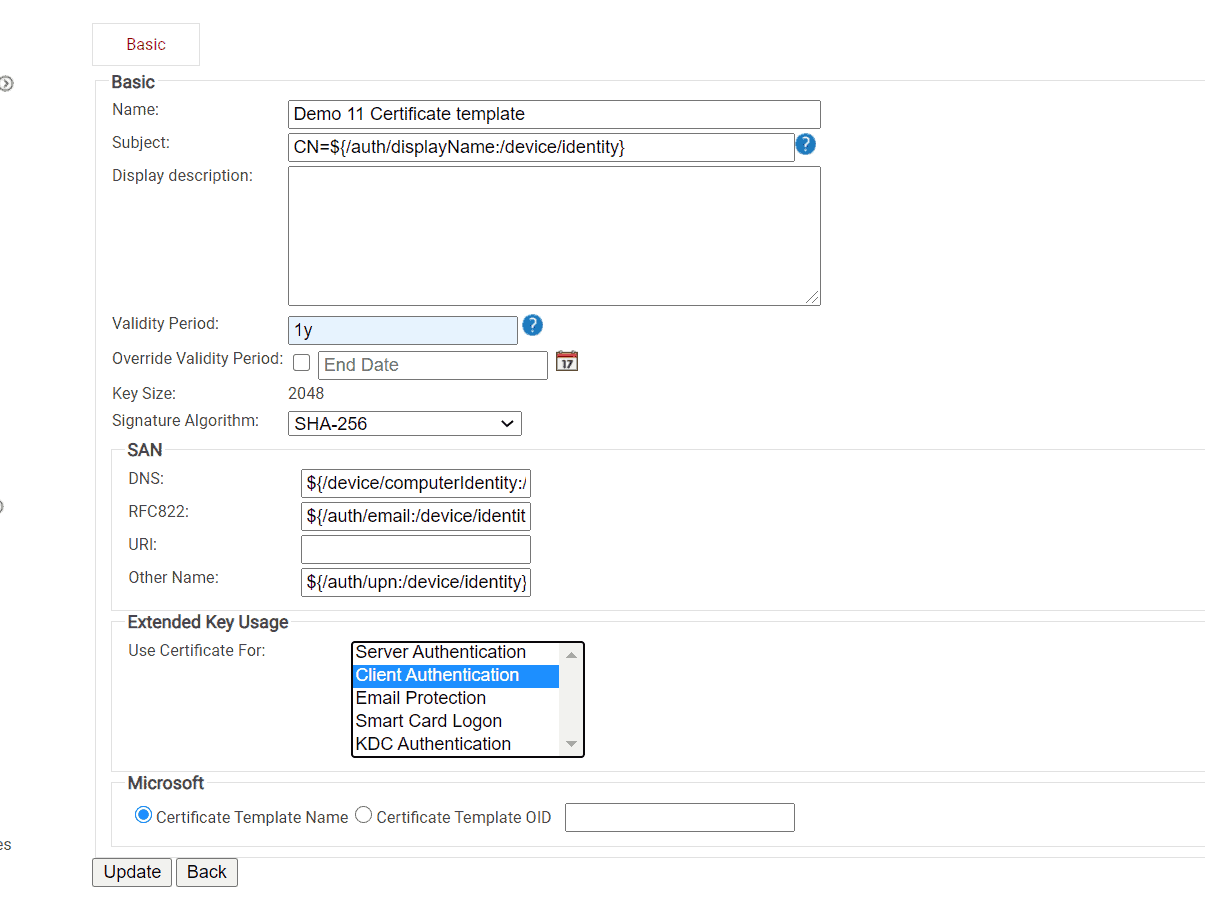
Task: Click the usage list scroll-up arrow
Action: (x=572, y=654)
